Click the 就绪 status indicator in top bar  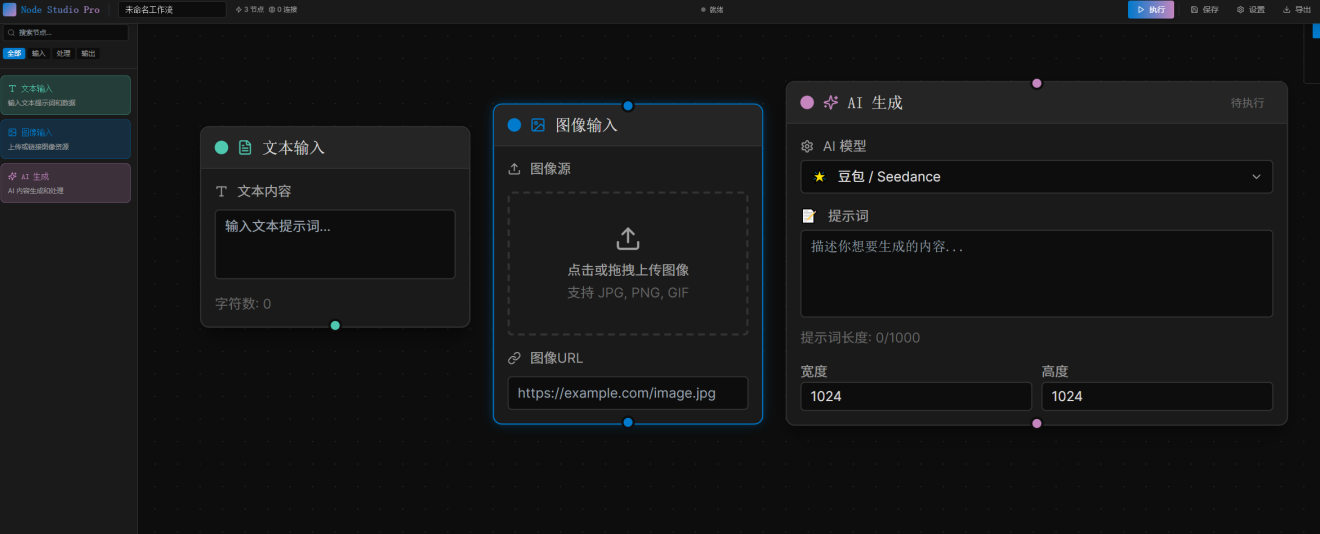click(x=713, y=9)
